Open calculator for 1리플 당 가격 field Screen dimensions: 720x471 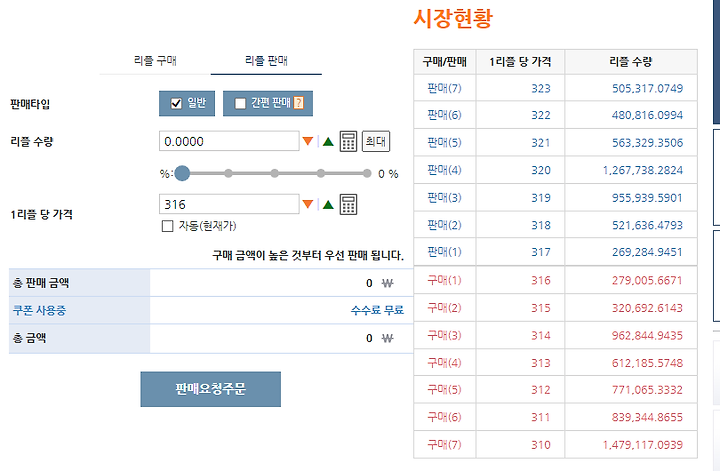(348, 204)
